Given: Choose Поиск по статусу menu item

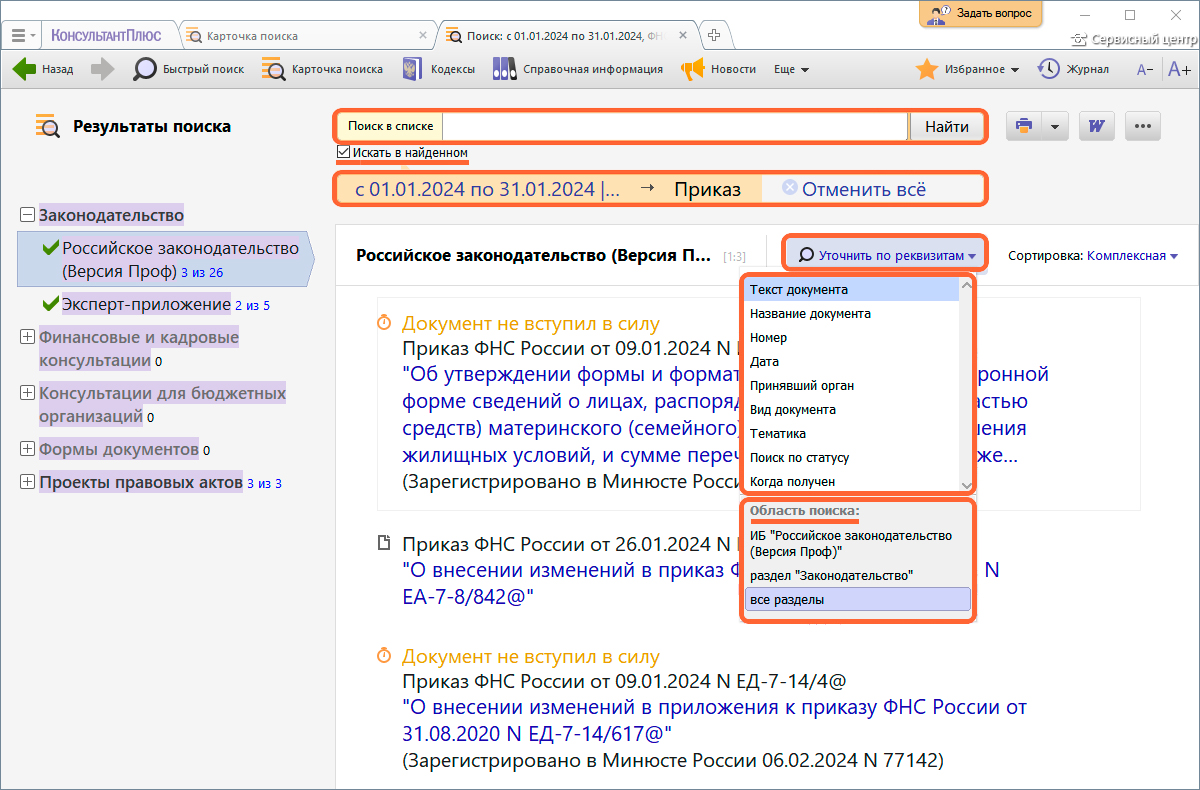Looking at the screenshot, I should (852, 458).
